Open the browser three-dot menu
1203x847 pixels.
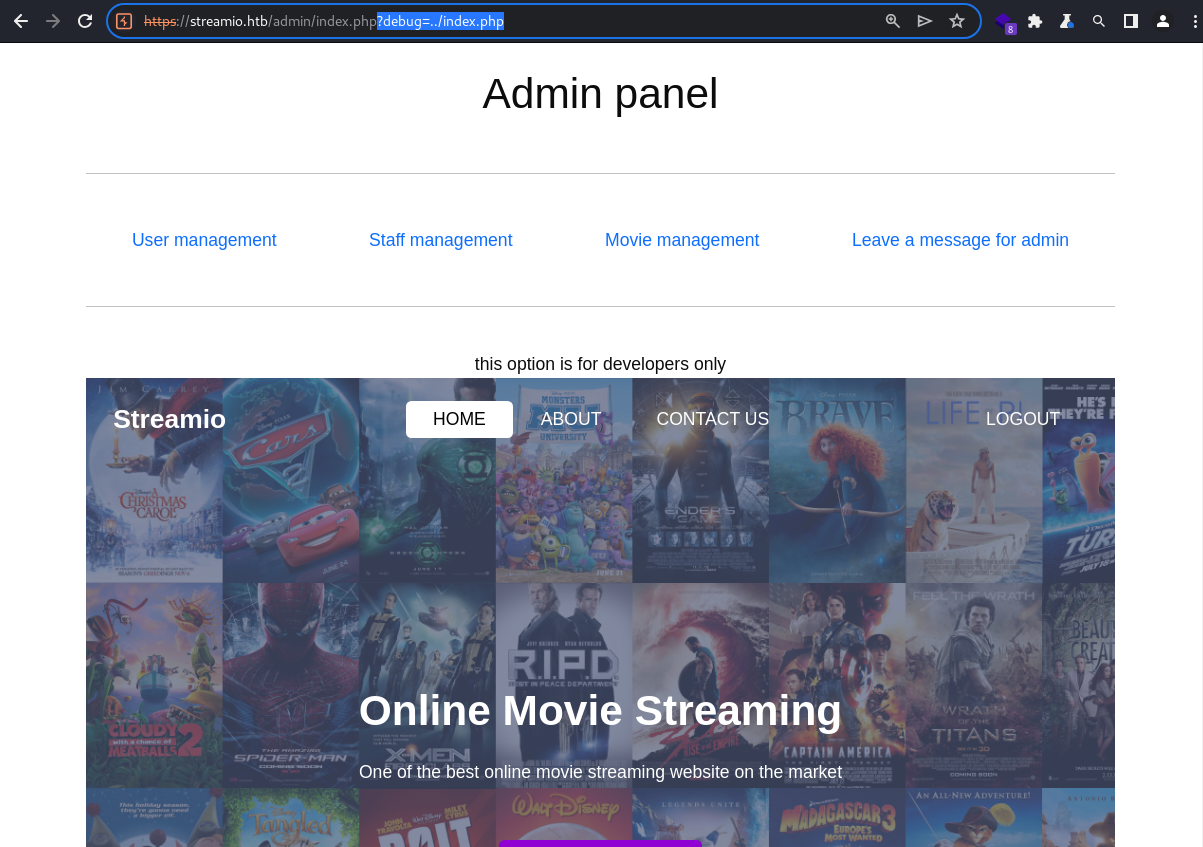pyautogui.click(x=1194, y=21)
